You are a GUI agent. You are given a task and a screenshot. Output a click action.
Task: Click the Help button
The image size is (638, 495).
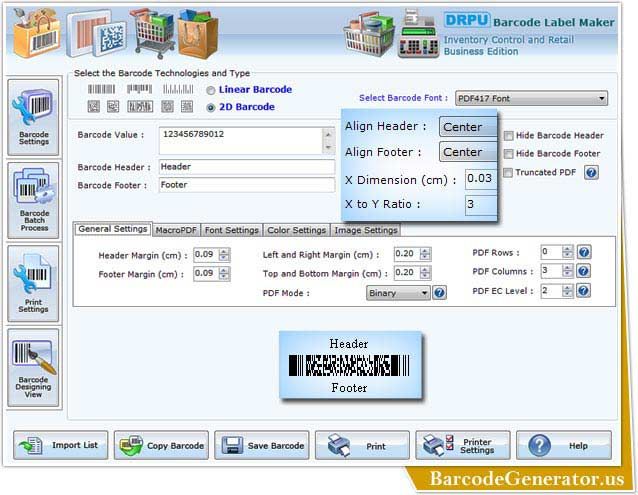[564, 445]
